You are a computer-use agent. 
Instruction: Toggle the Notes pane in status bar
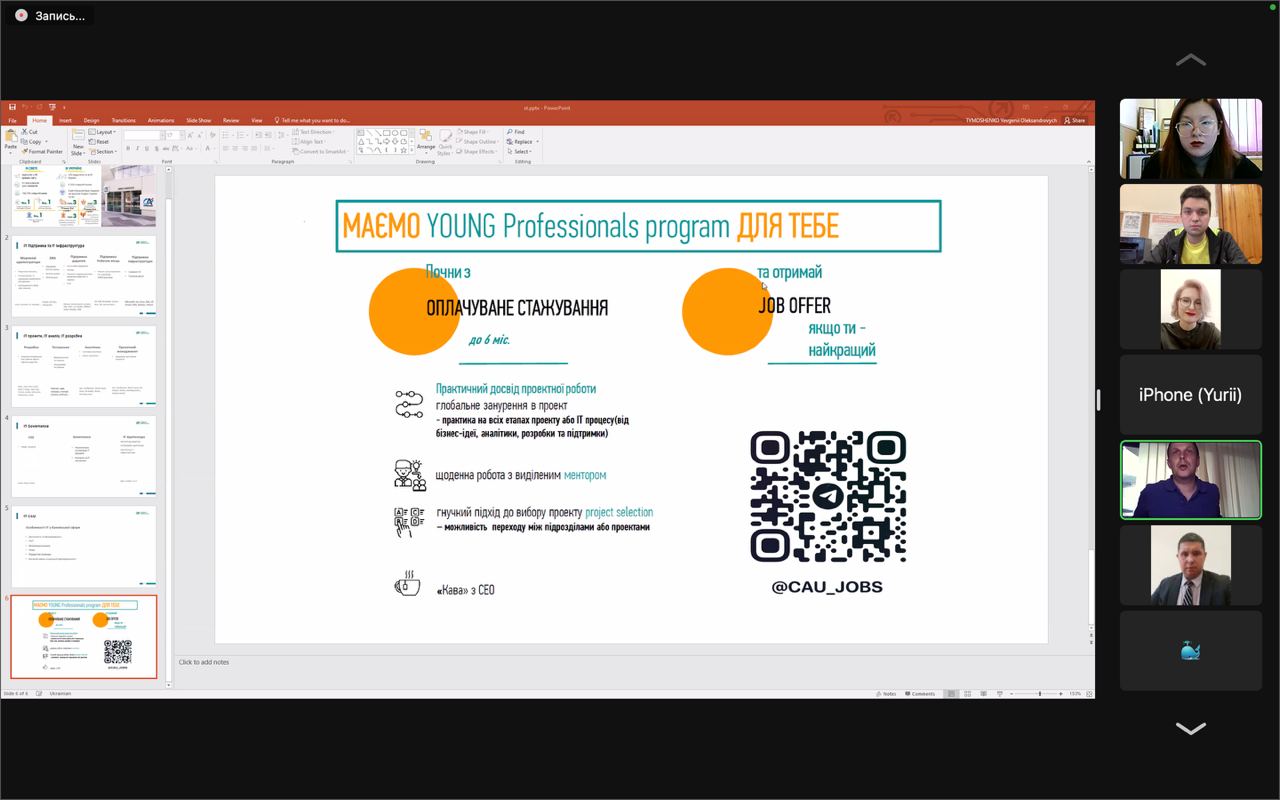pyautogui.click(x=887, y=693)
